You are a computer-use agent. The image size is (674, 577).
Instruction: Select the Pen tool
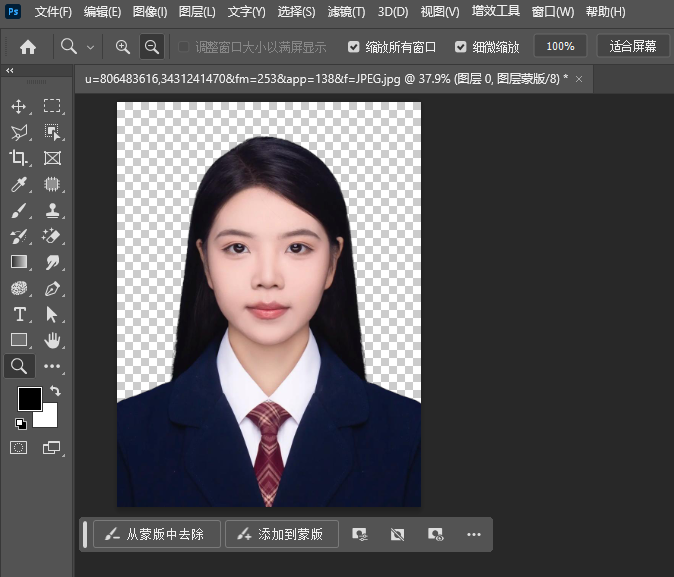tap(52, 288)
